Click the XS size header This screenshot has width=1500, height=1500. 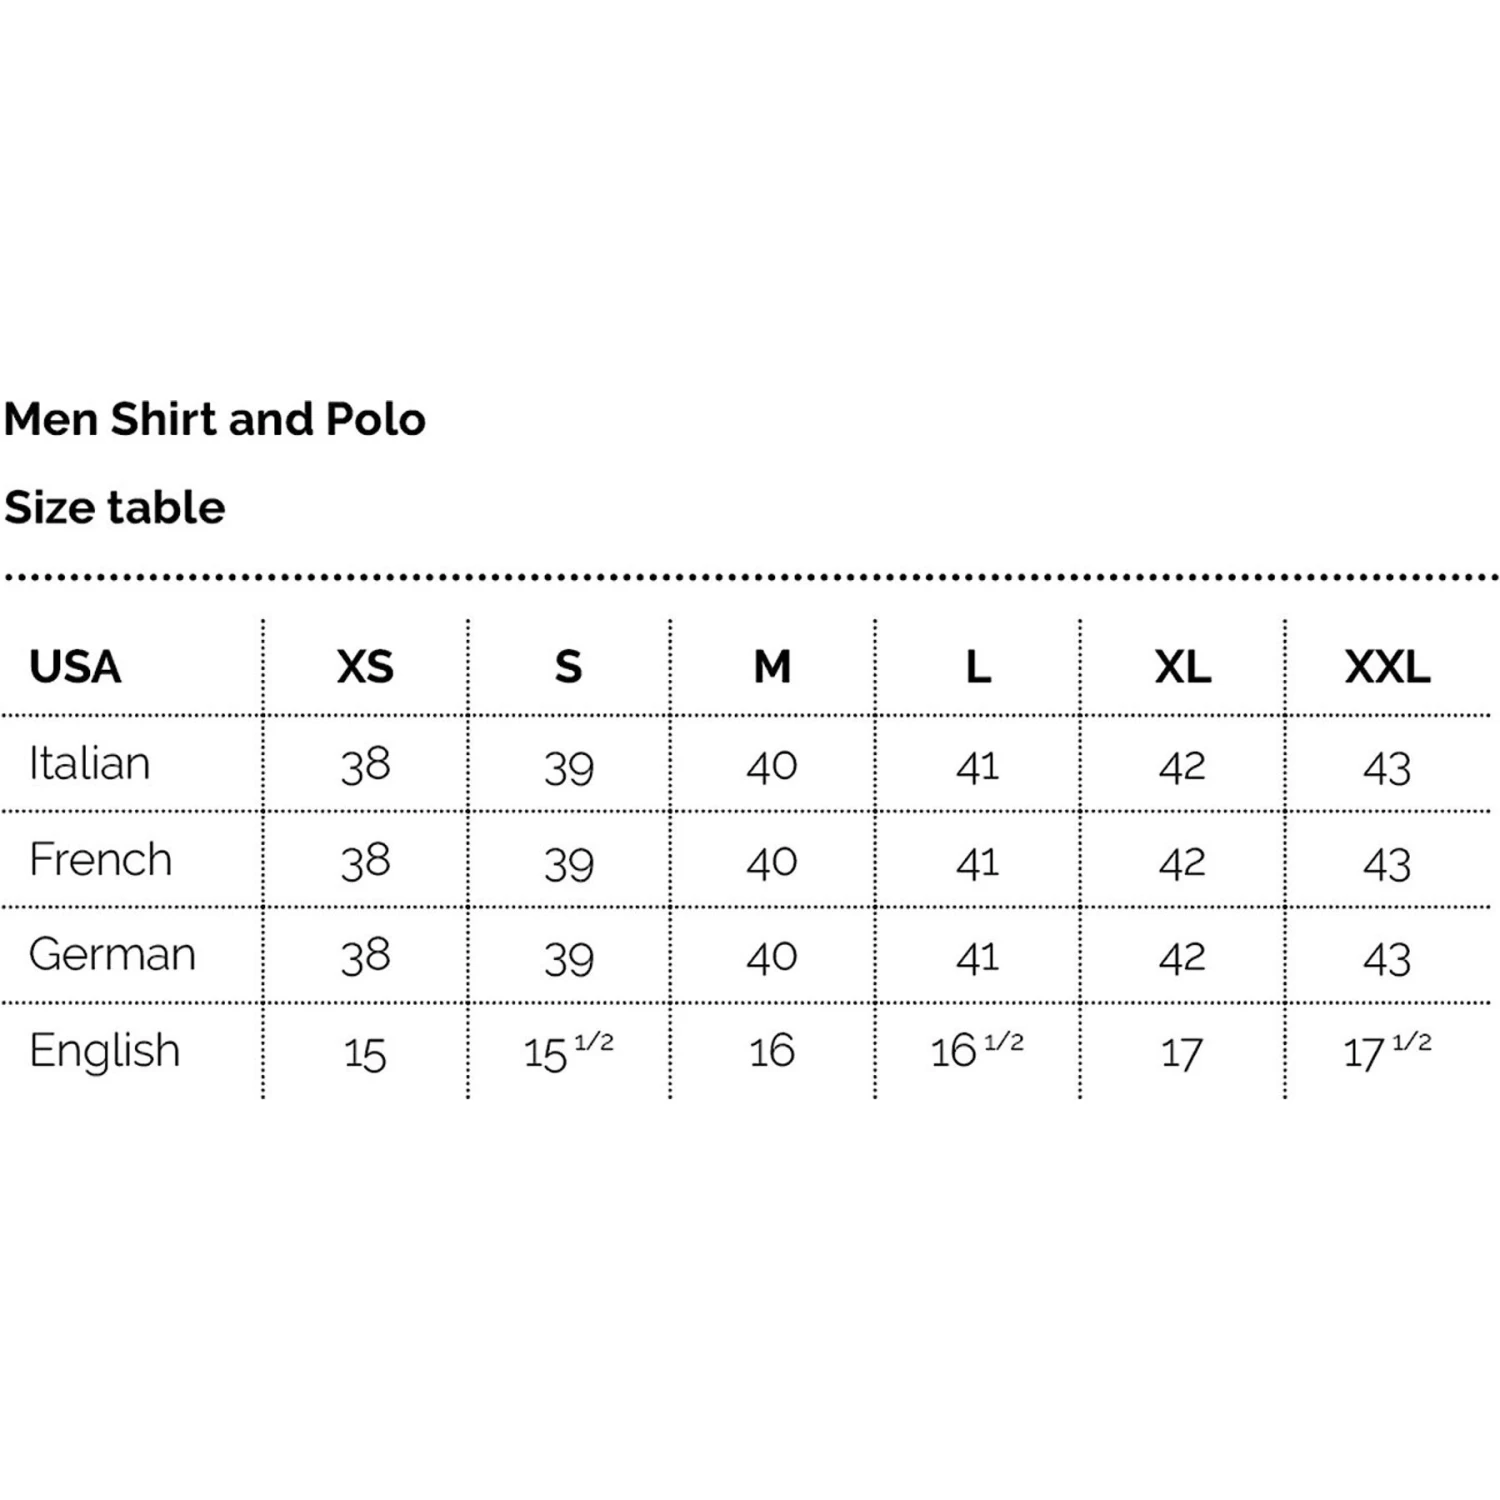[365, 667]
